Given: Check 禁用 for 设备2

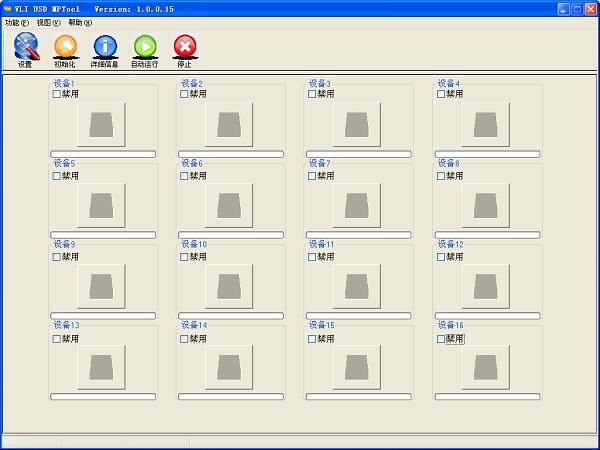Looking at the screenshot, I should (x=184, y=94).
